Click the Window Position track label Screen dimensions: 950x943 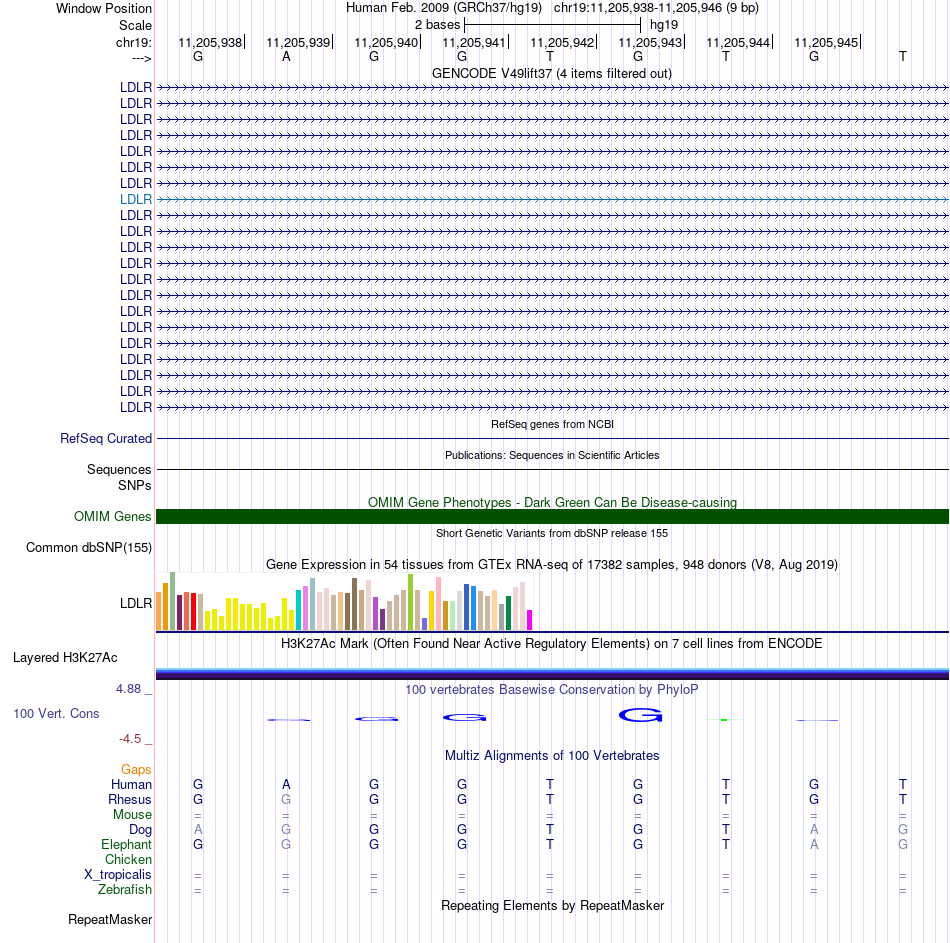(x=104, y=8)
